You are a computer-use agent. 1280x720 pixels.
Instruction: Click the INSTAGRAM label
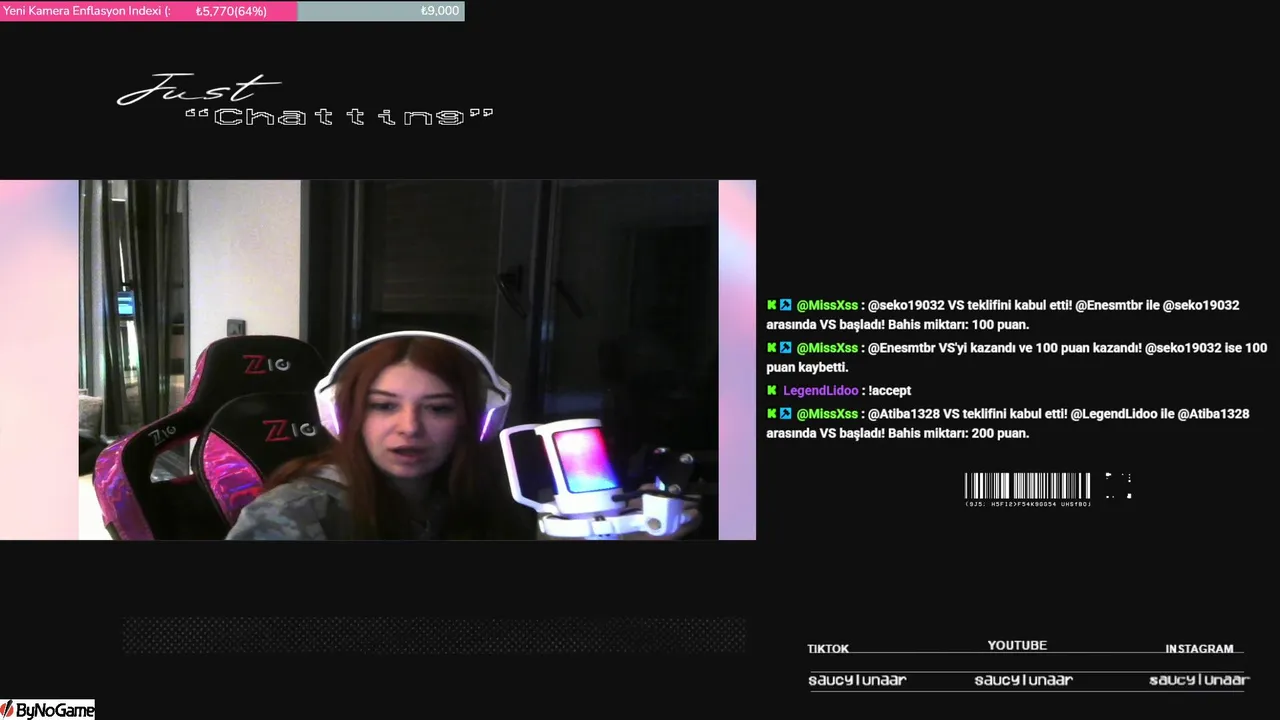point(1199,649)
